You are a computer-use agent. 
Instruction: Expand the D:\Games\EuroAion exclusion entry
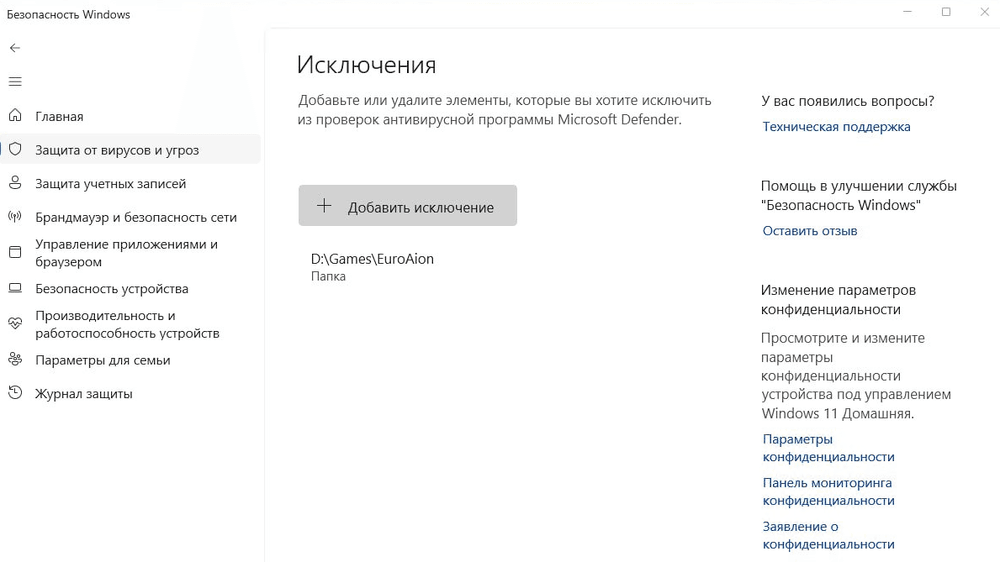point(372,266)
